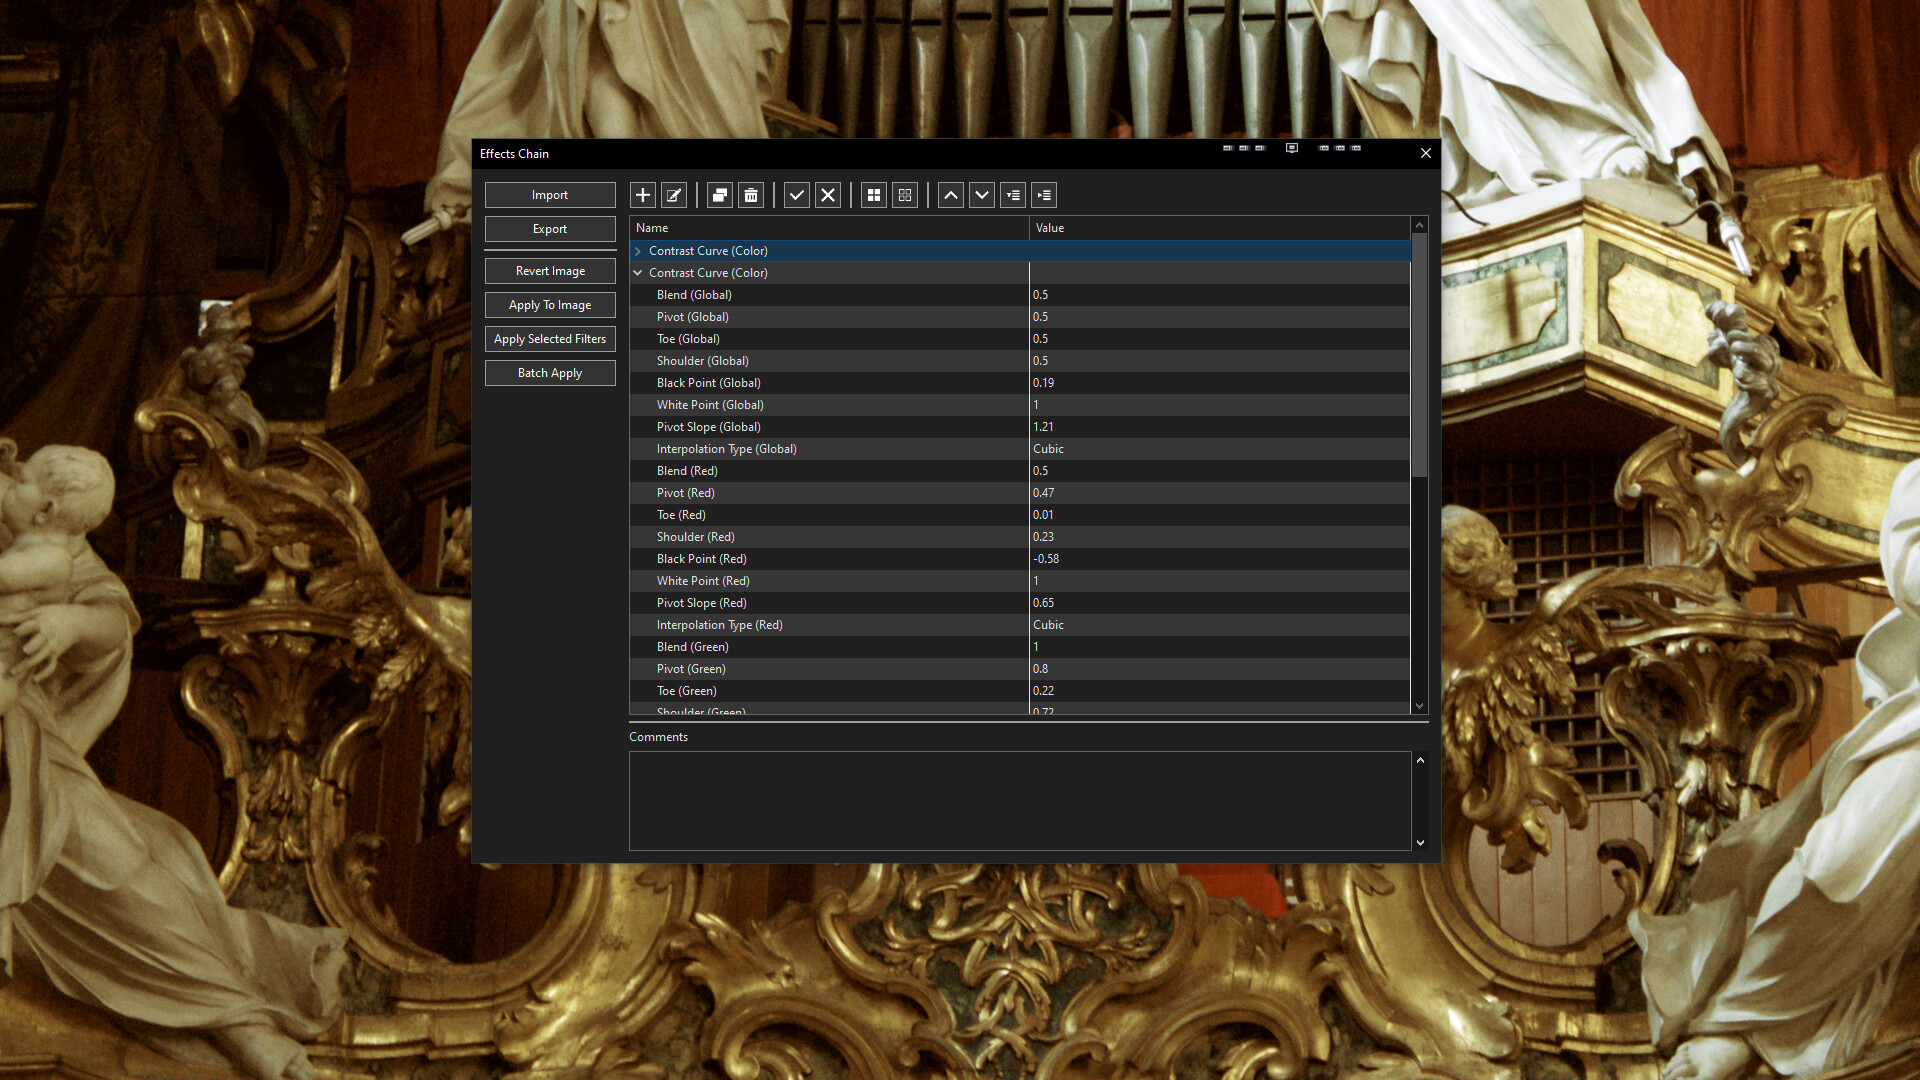1920x1080 pixels.
Task: Select the Toe (Red) parameter row
Action: (x=1020, y=515)
